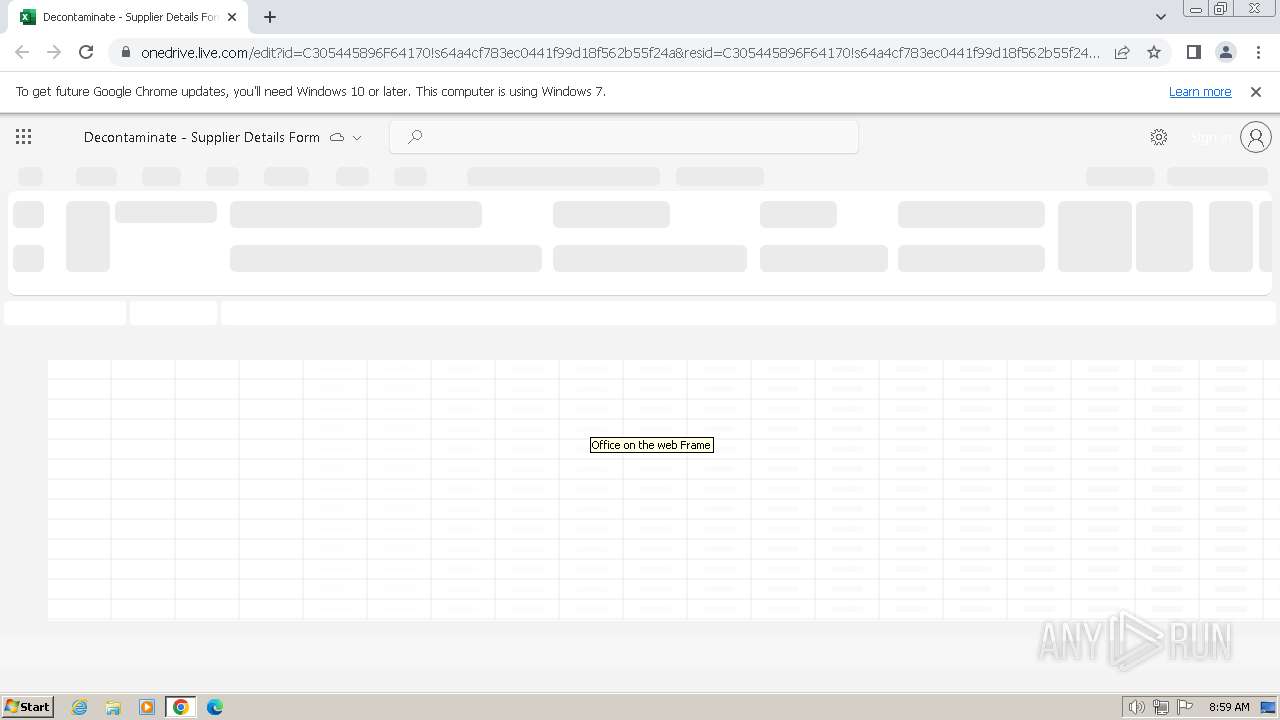Close the Decontaminate Excel tab

click(232, 17)
